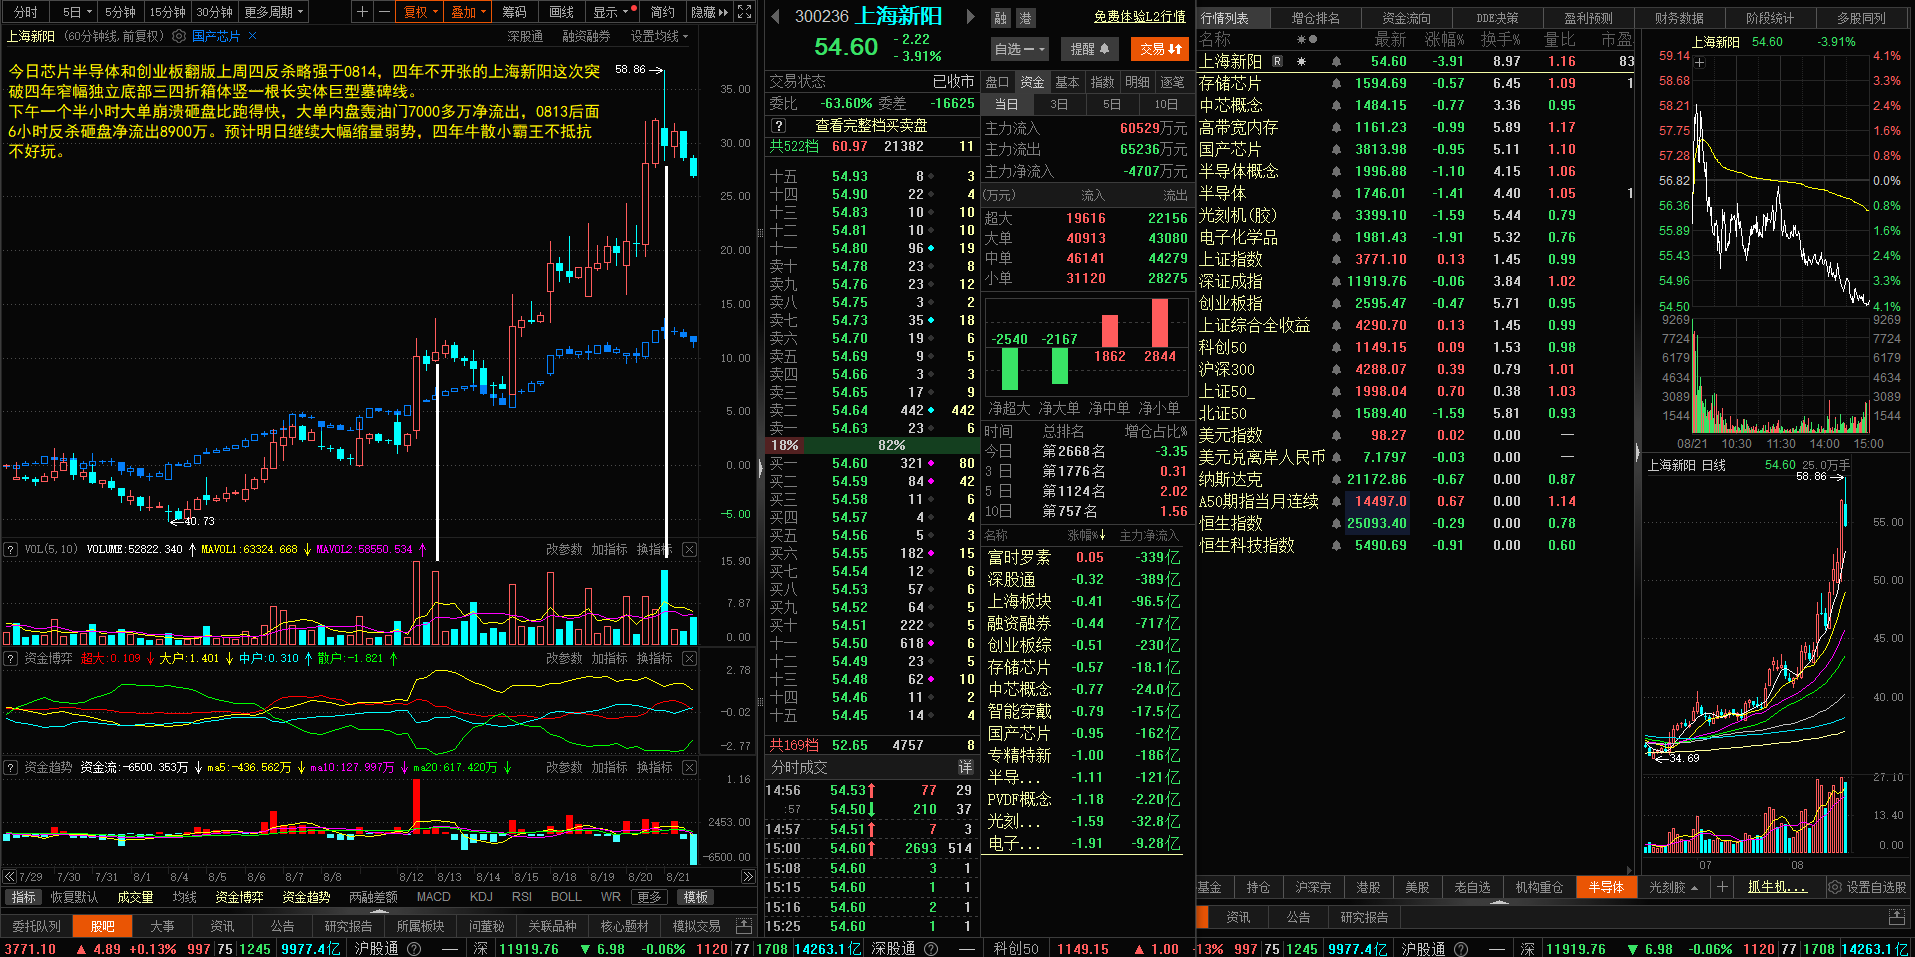Click 查看完整档买卖盘 link
Screen dimensions: 1915x957
click(871, 125)
